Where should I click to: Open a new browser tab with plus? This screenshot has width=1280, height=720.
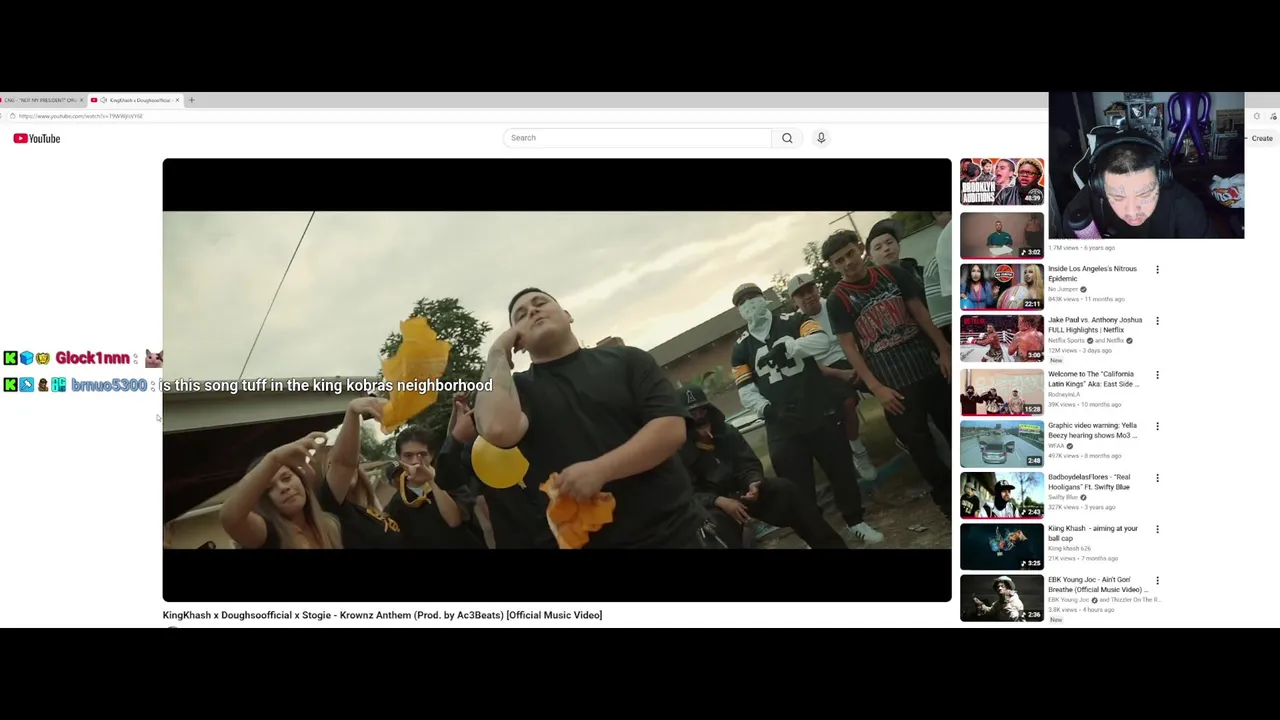click(x=192, y=100)
